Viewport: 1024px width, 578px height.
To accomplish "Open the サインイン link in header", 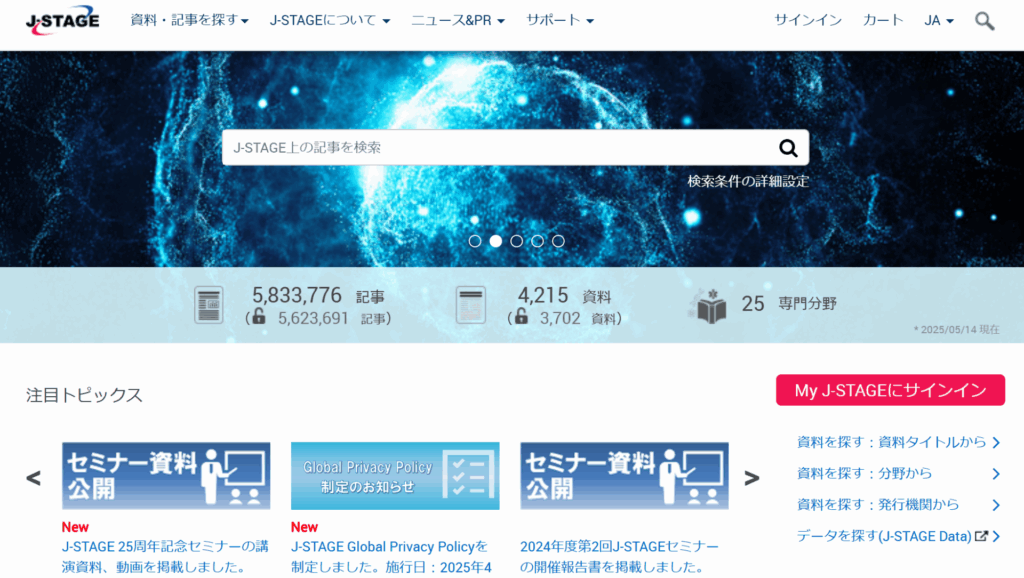I will [808, 20].
